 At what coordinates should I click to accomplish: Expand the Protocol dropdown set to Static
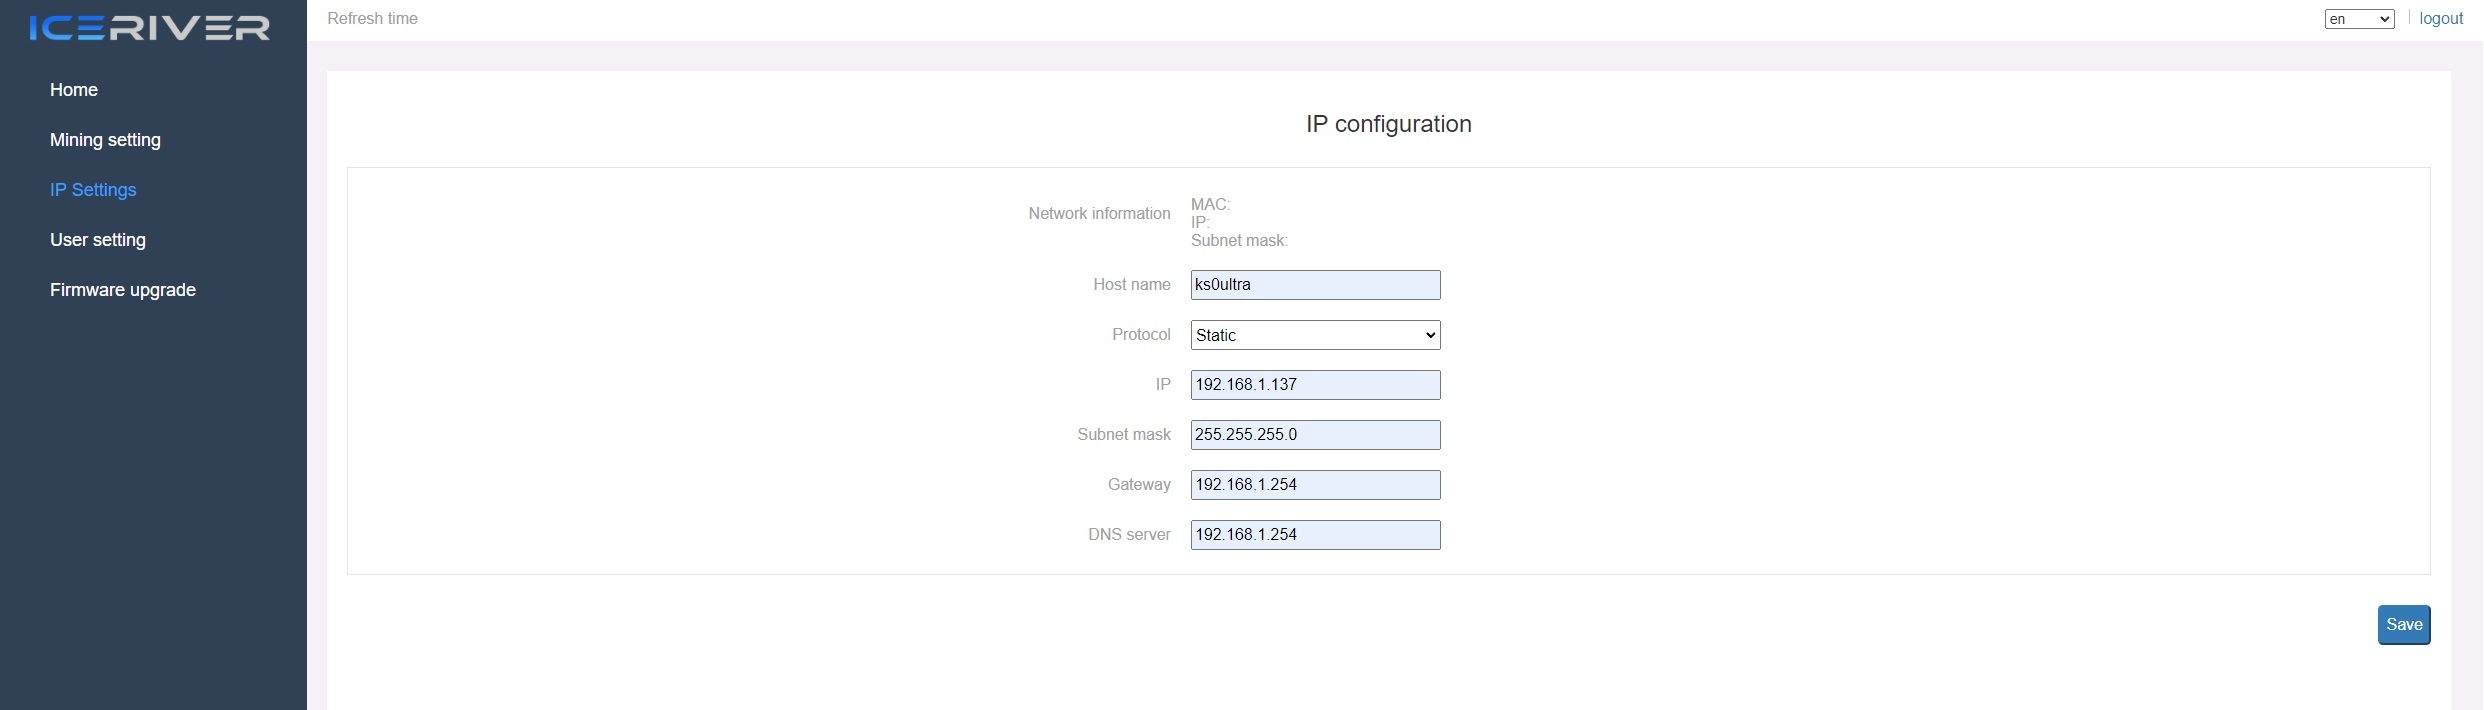coord(1314,335)
